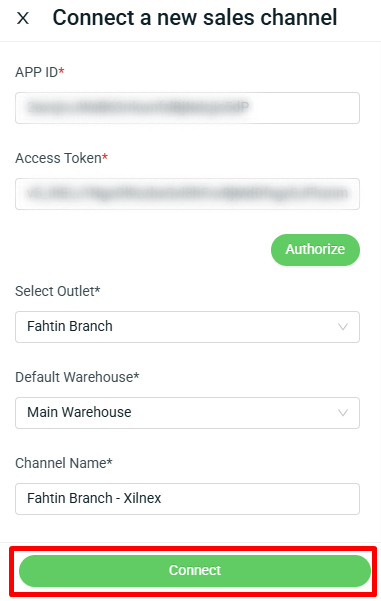Open the Default Warehouse dropdown
This screenshot has width=381, height=601.
pyautogui.click(x=187, y=413)
